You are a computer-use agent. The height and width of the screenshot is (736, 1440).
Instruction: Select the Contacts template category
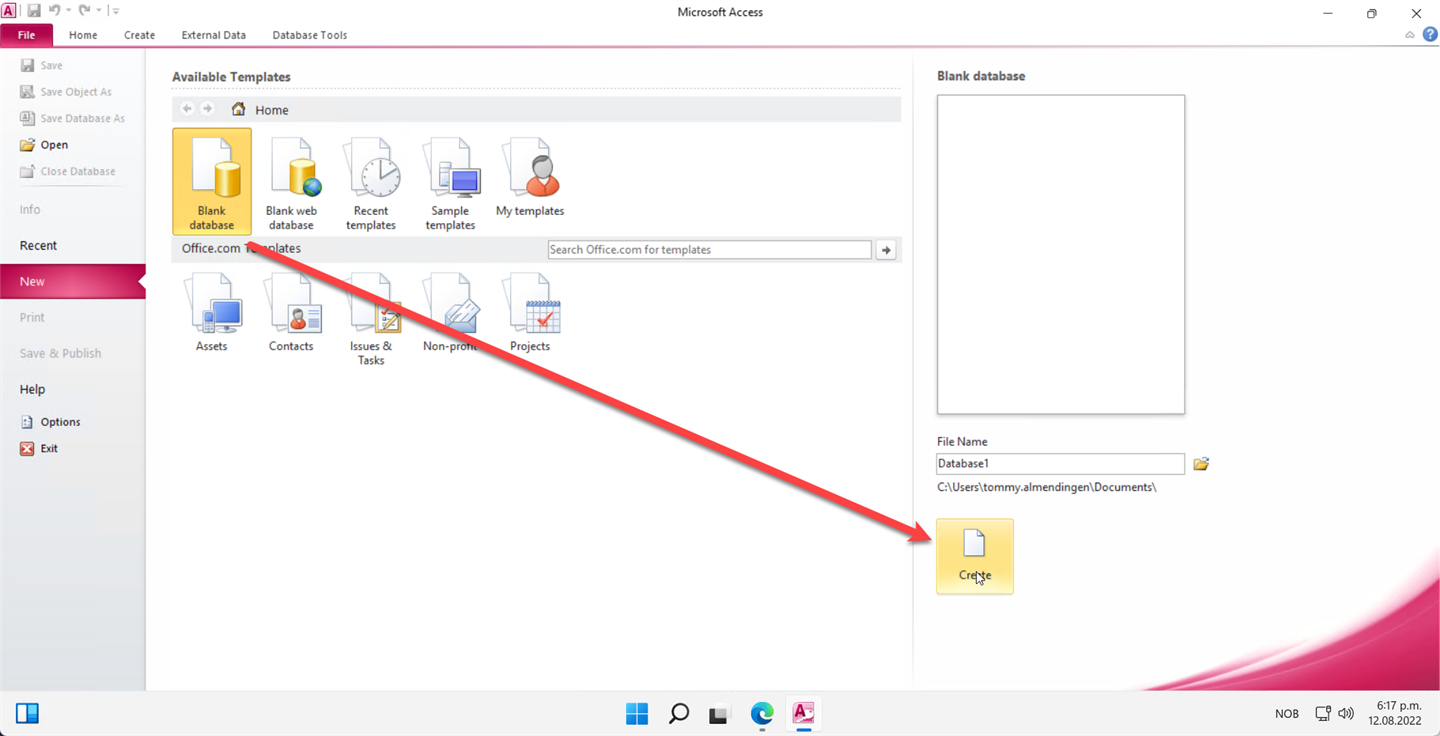tap(291, 313)
